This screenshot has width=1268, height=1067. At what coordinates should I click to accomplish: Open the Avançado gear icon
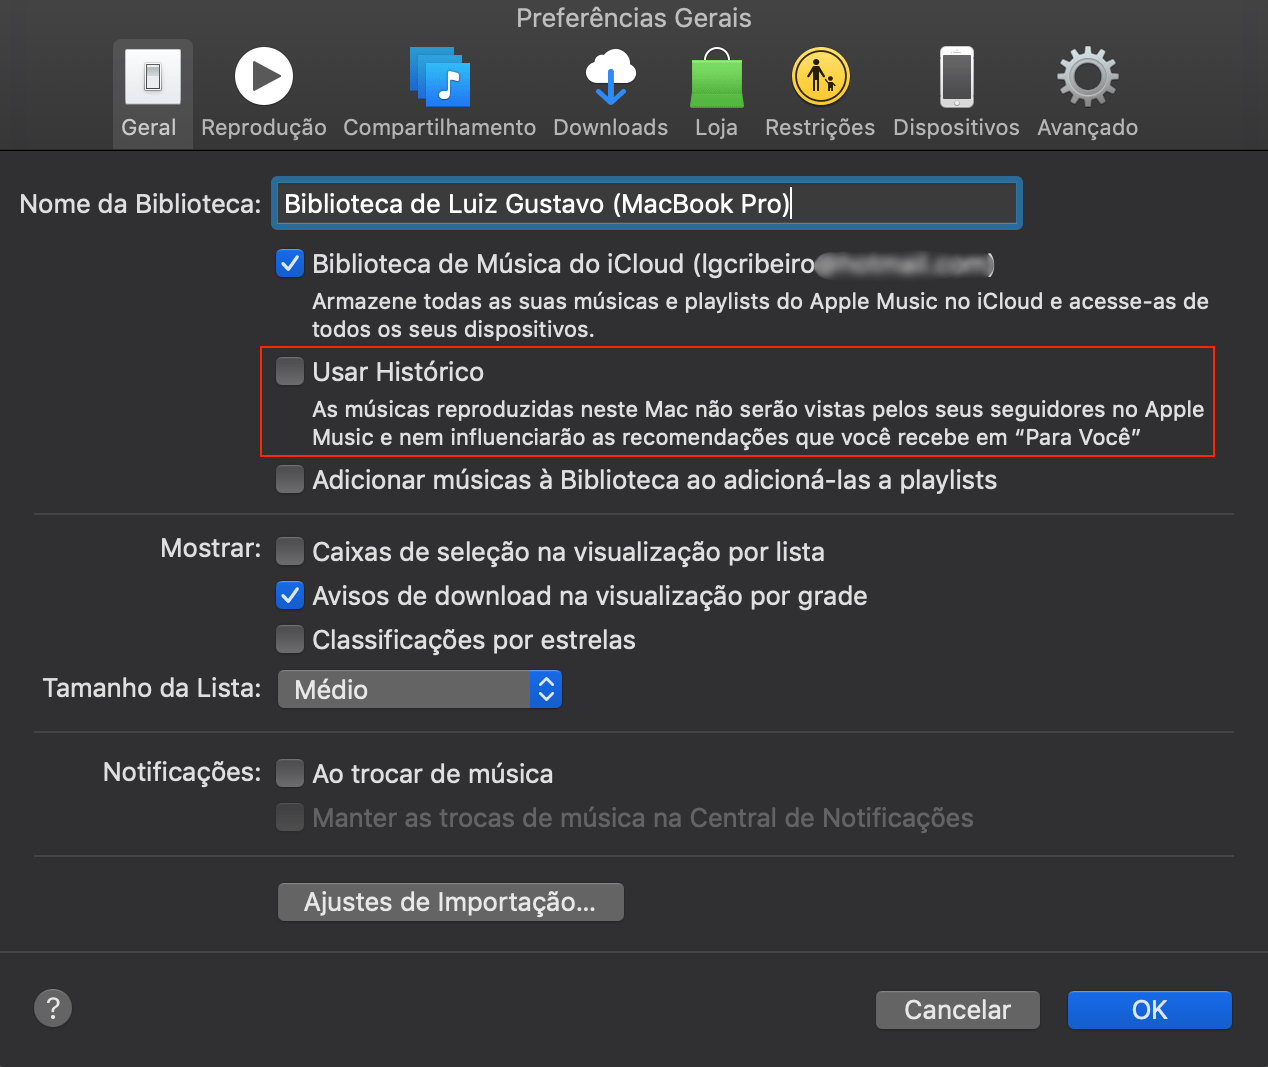tap(1088, 77)
